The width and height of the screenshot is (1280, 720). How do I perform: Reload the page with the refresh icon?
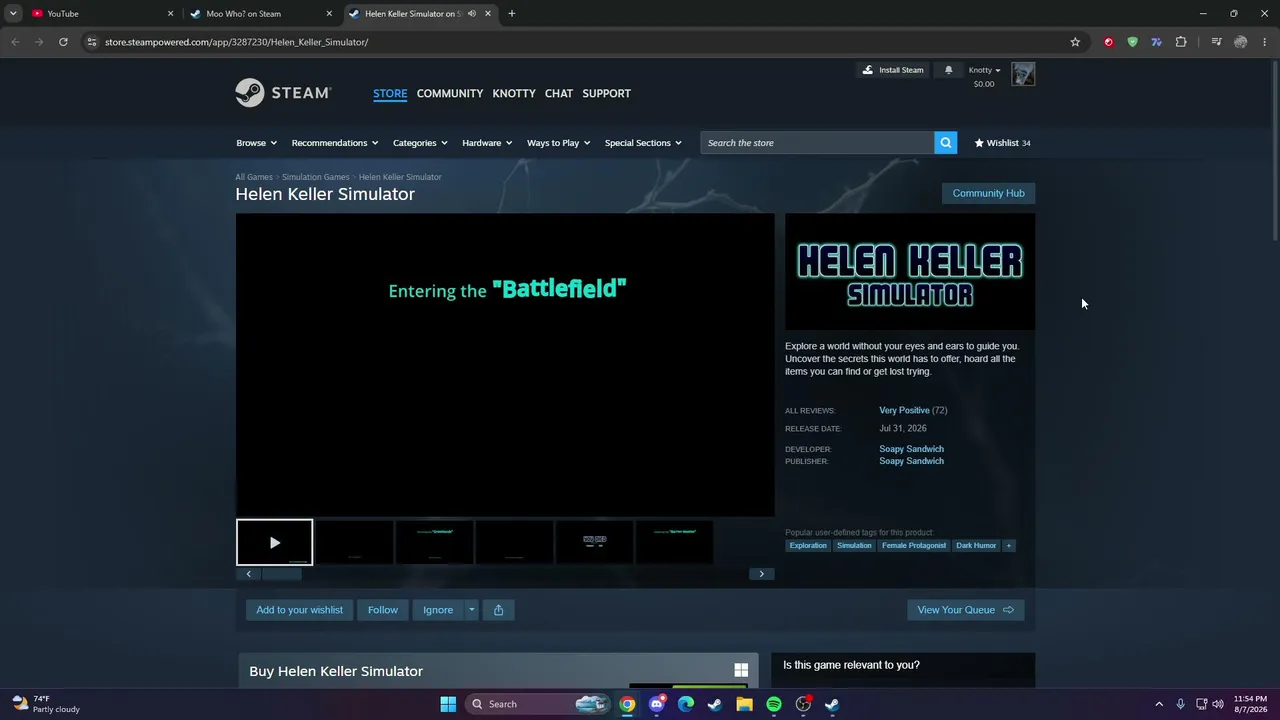tap(63, 42)
